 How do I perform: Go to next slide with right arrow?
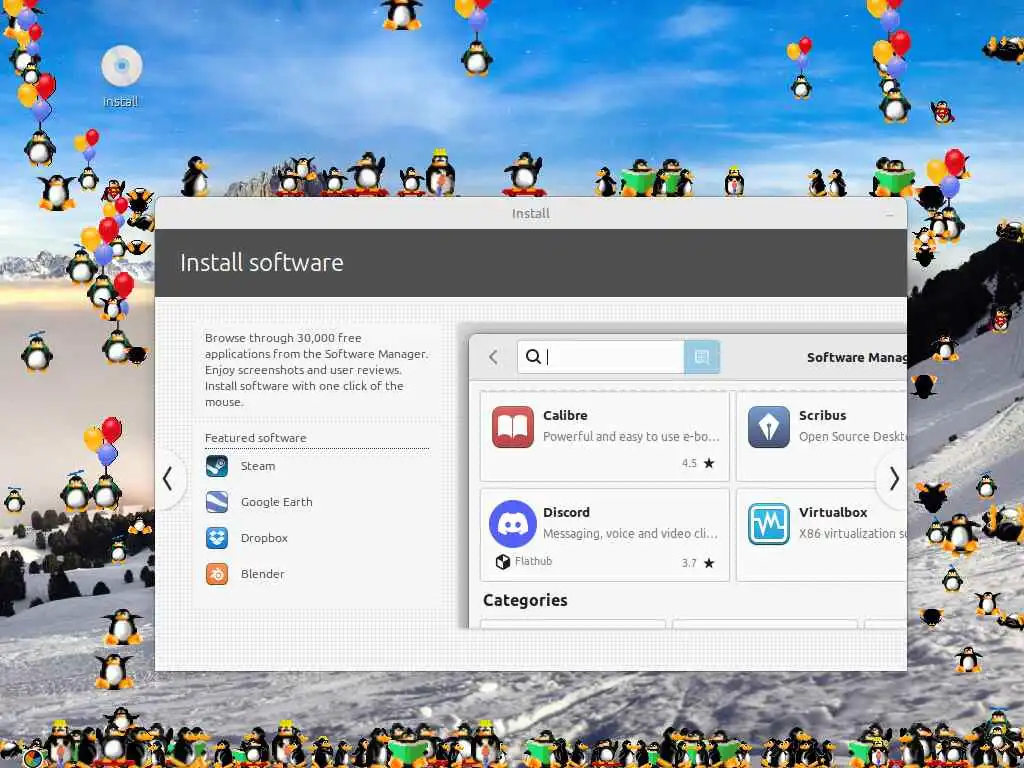893,479
